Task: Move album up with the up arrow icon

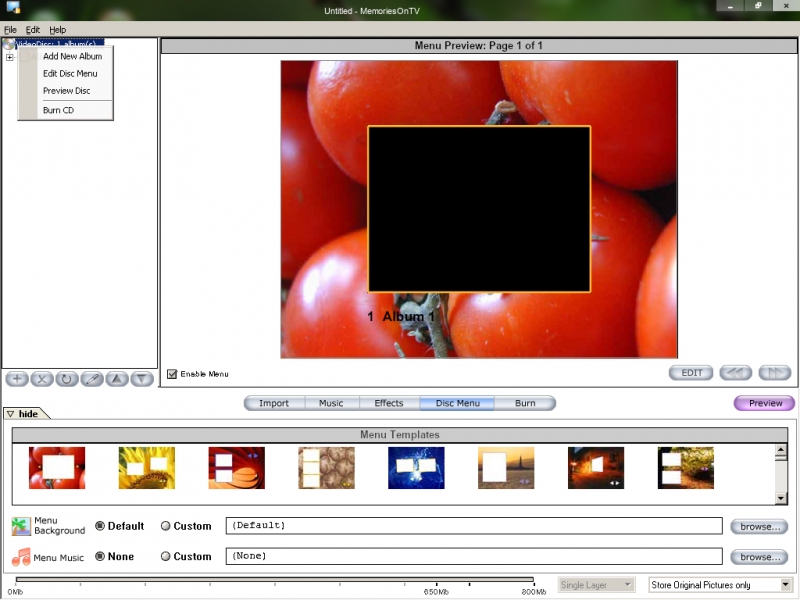Action: (x=117, y=379)
